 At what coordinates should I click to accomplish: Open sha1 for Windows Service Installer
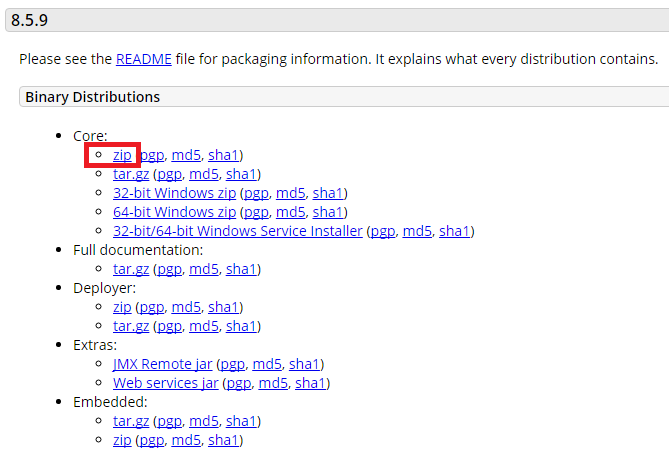pyautogui.click(x=454, y=231)
